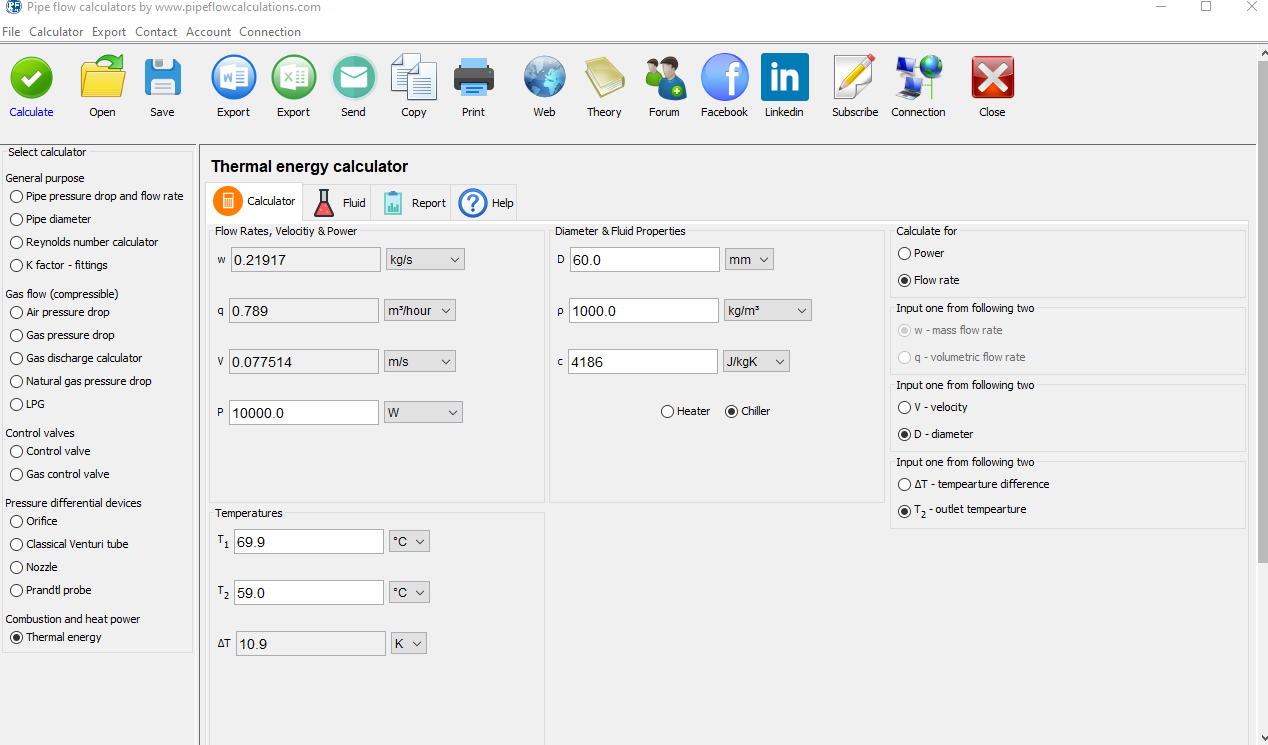The image size is (1268, 745).
Task: Copy results with the Copy toolbar icon
Action: [413, 80]
